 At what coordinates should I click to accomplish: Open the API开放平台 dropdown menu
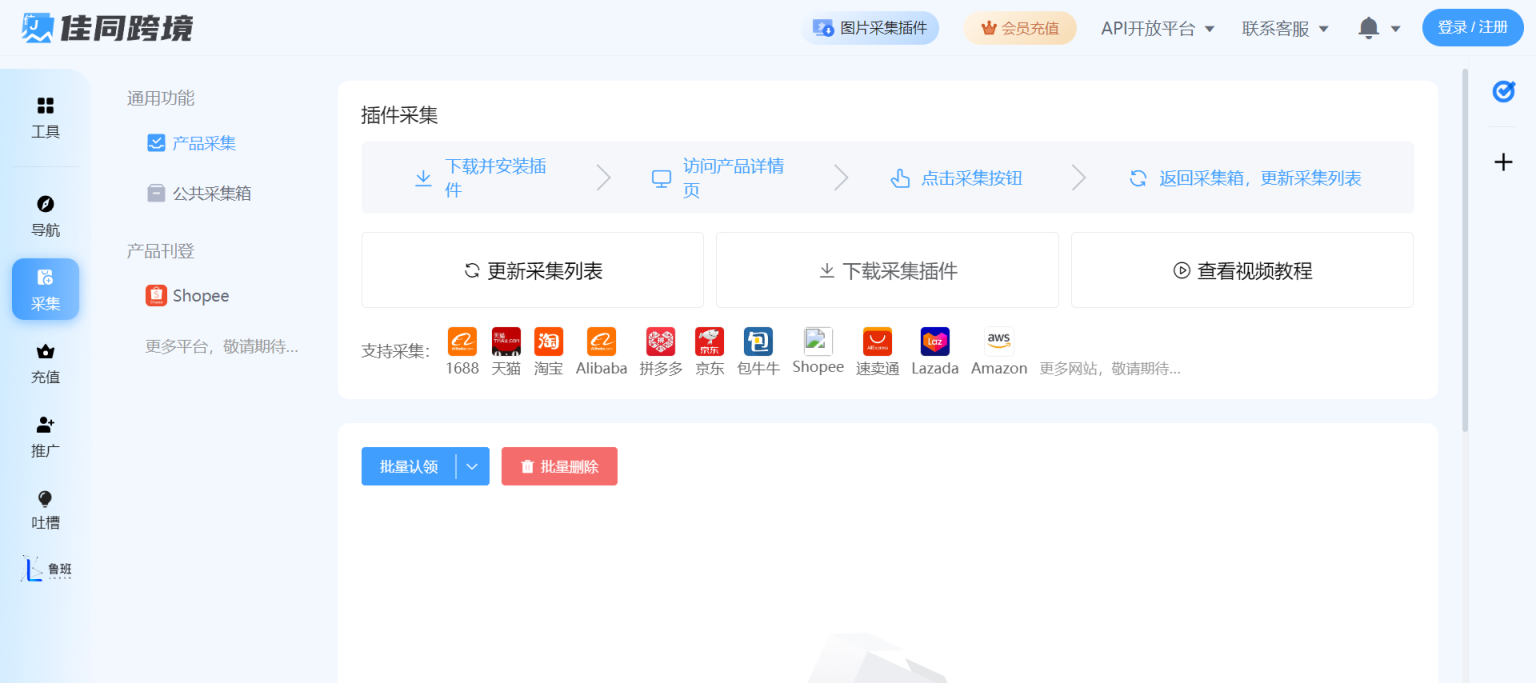[x=1157, y=28]
